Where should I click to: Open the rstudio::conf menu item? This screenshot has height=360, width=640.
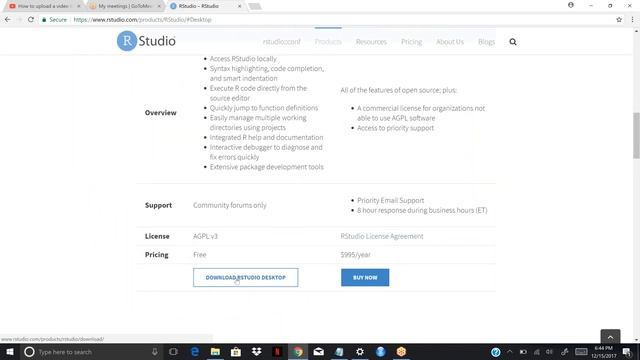[x=281, y=42]
